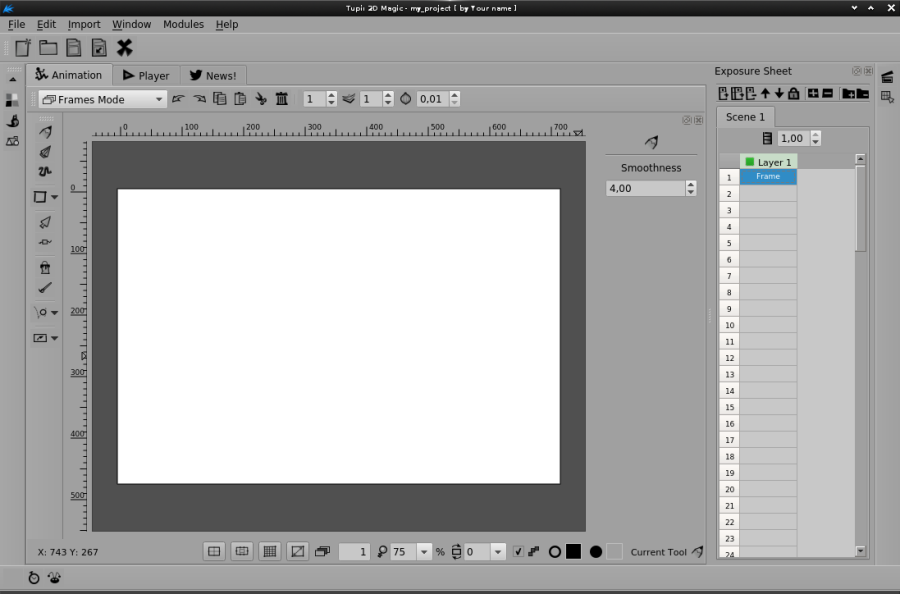Toggle the grid display
The image size is (900, 594).
click(269, 551)
